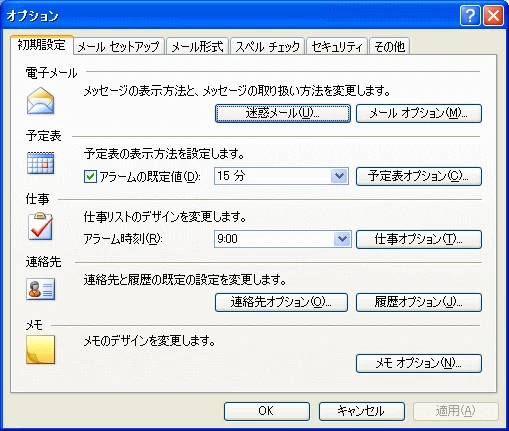This screenshot has width=509, height=431.
Task: Click the キャンセル button
Action: 362,411
